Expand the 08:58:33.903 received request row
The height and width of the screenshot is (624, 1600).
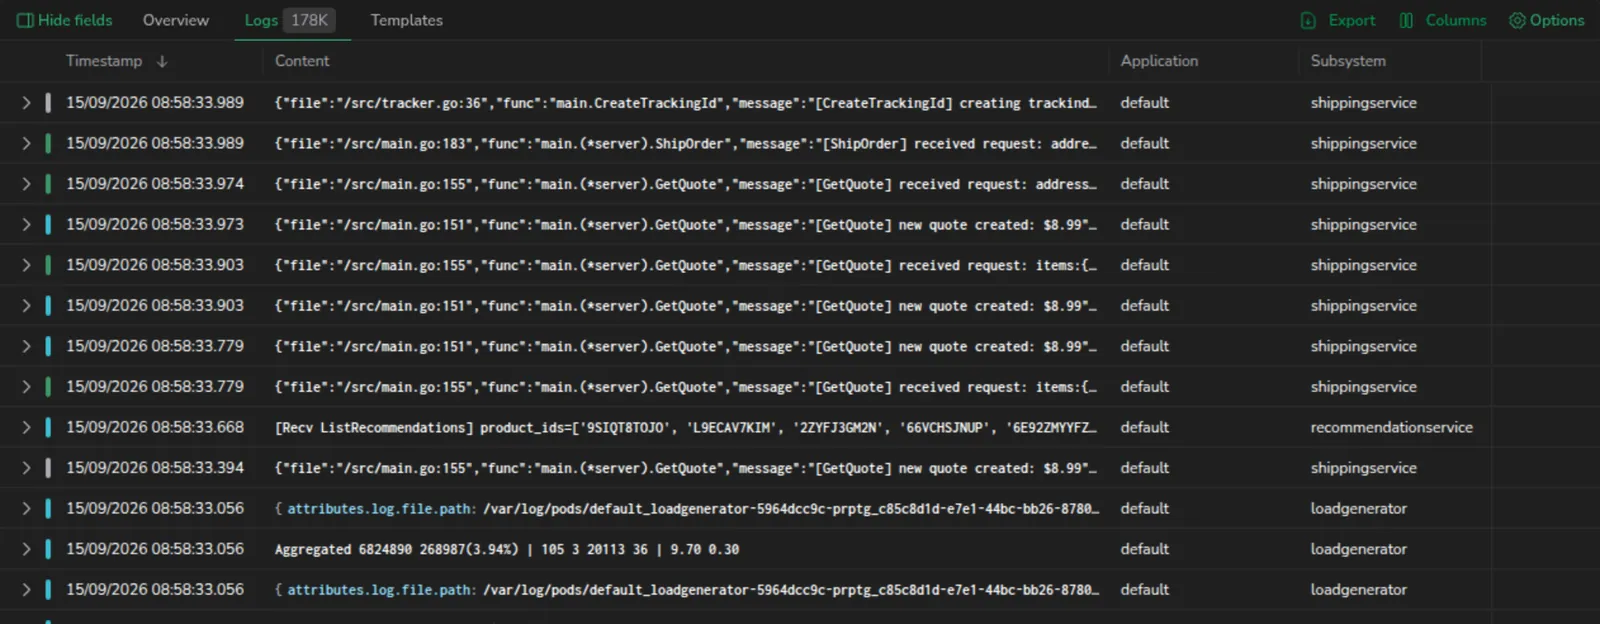26,265
